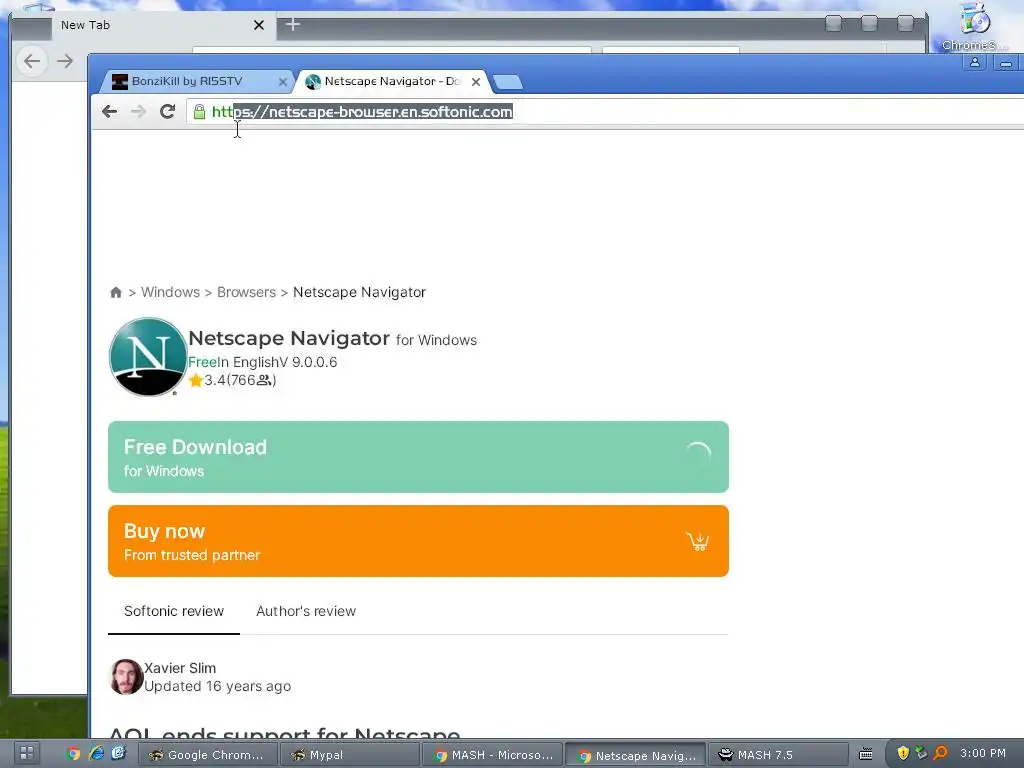Go back using the front browser's back arrow

tap(109, 112)
